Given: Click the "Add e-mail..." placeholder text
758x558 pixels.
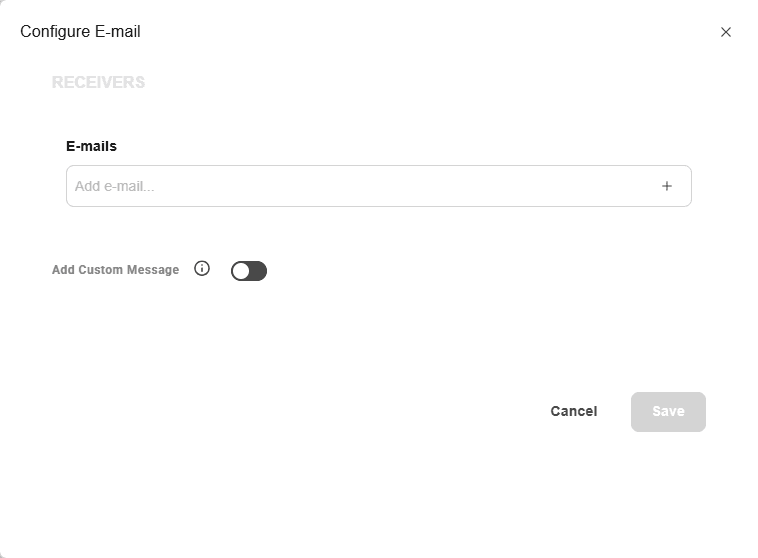Looking at the screenshot, I should (115, 186).
